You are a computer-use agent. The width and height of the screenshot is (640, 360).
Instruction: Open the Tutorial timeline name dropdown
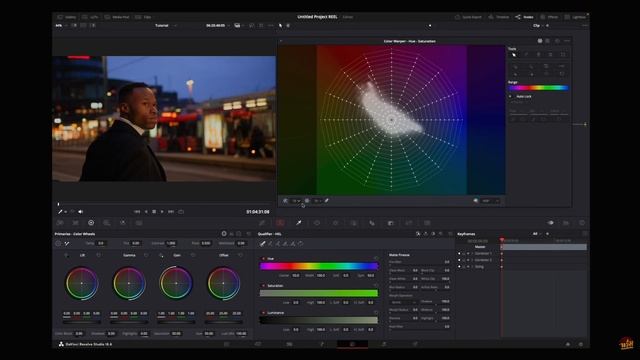[x=166, y=25]
